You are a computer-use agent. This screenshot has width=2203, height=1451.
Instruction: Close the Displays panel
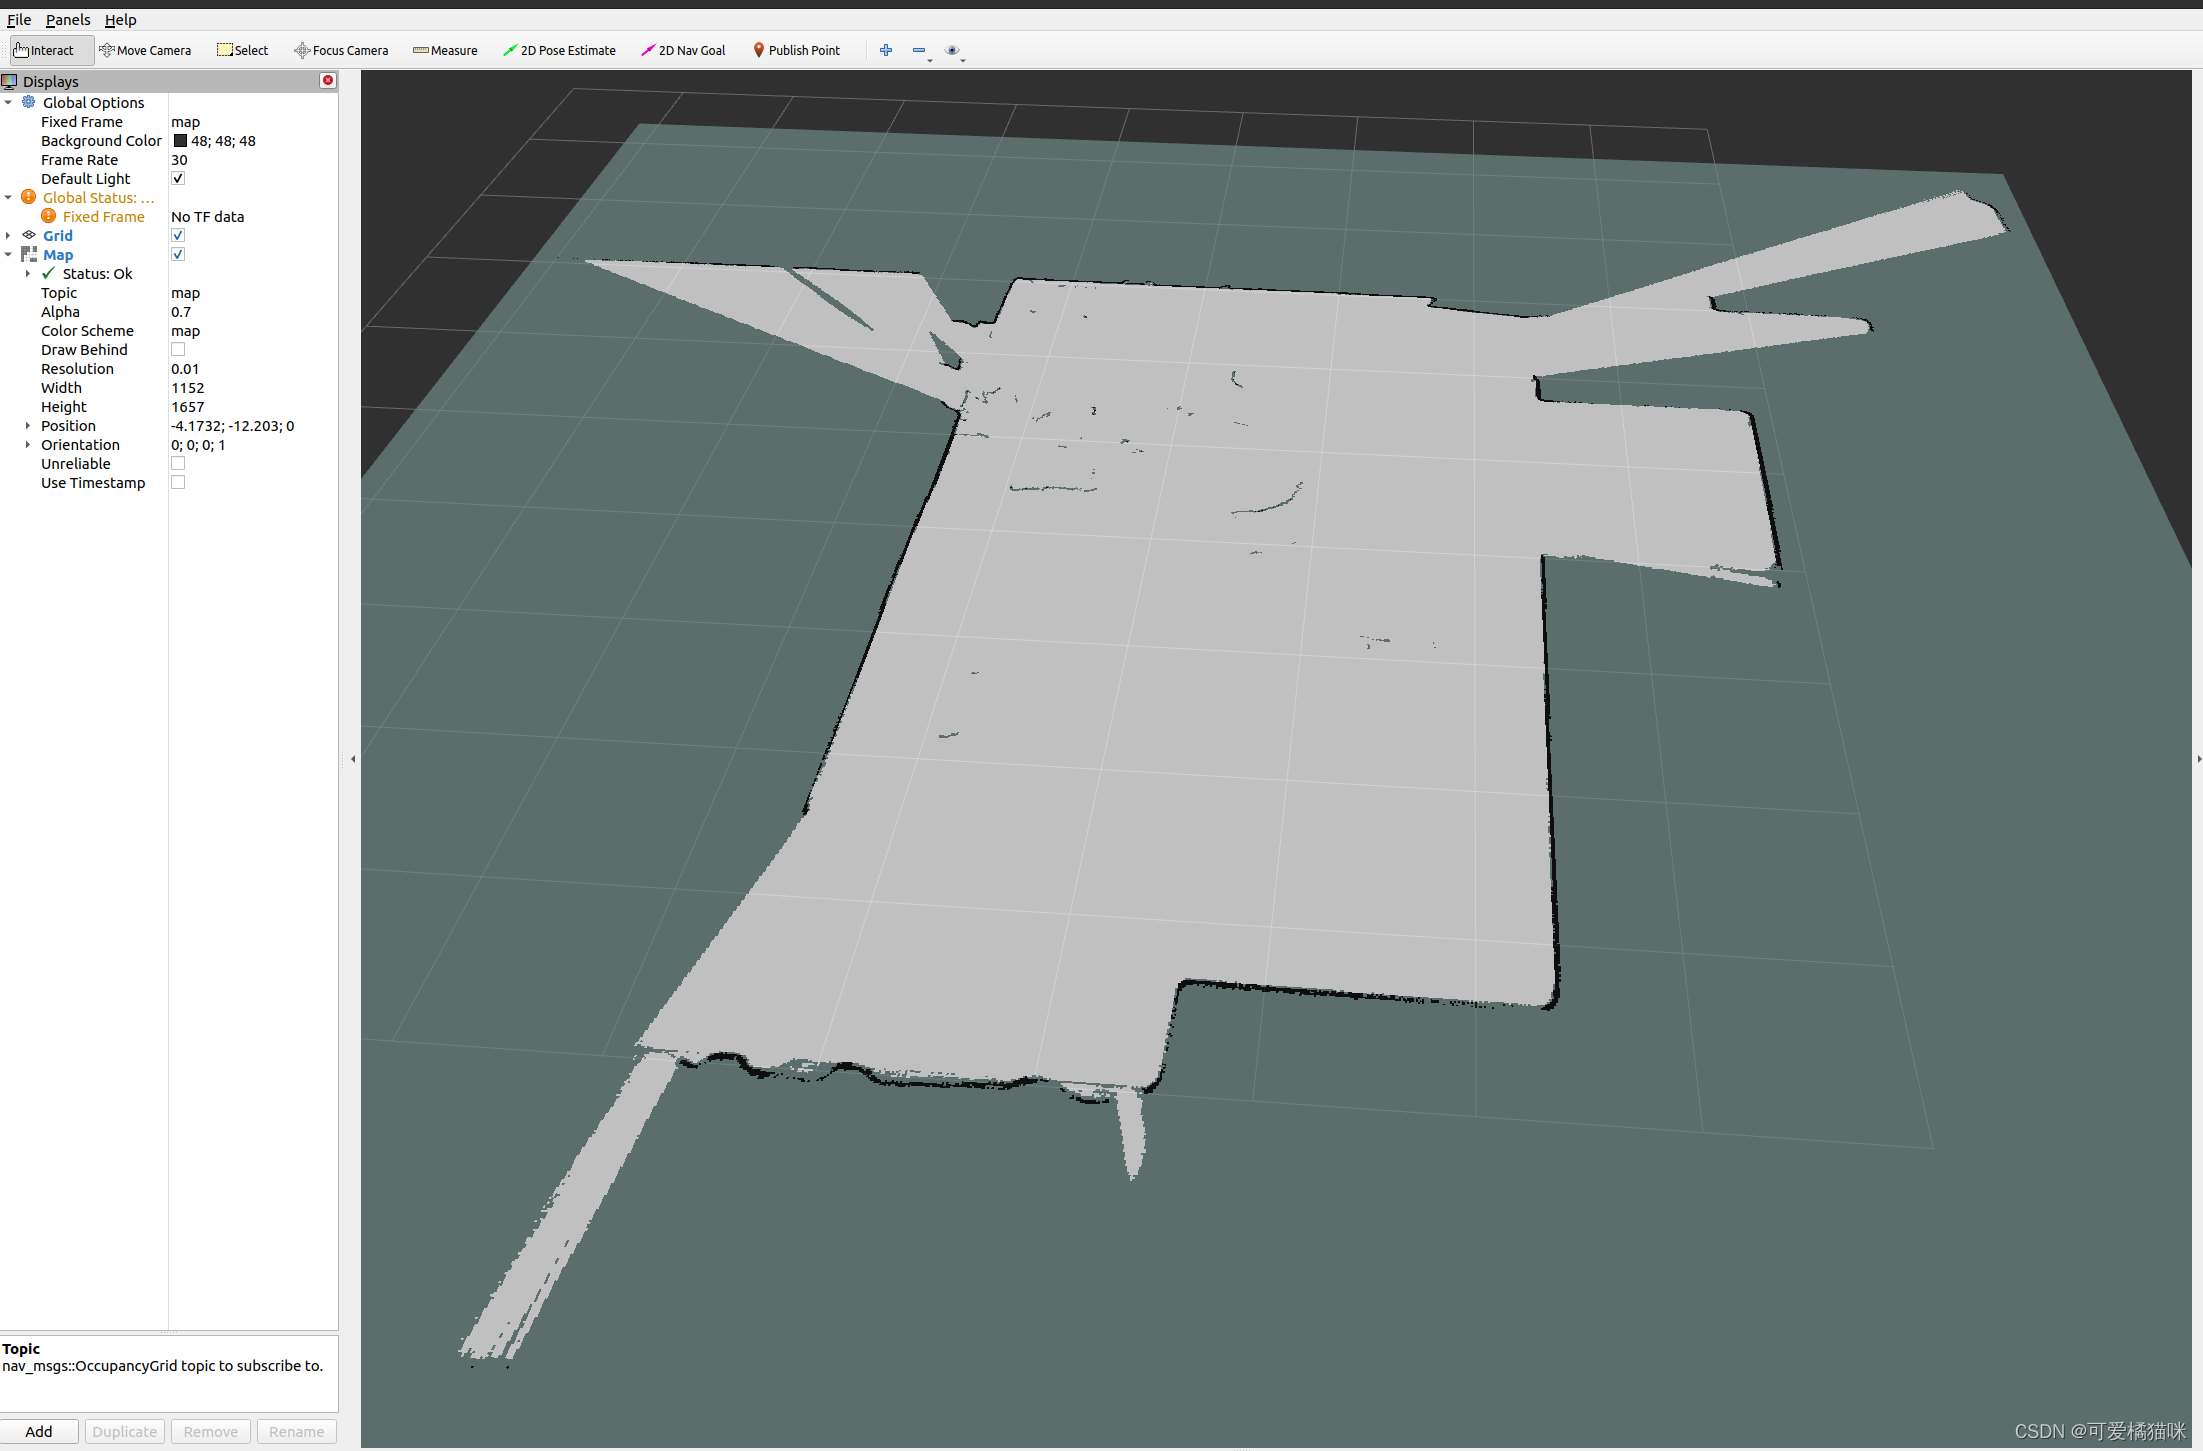coord(327,81)
